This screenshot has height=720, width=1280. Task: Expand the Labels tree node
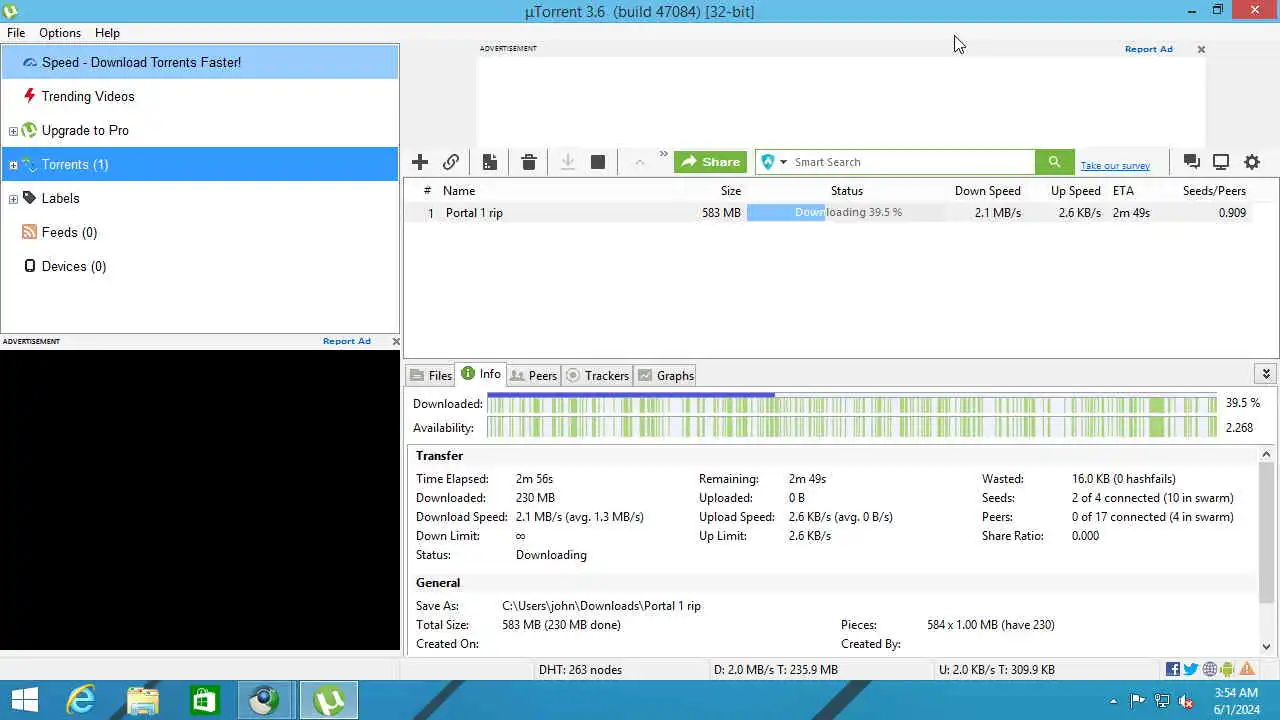(13, 199)
